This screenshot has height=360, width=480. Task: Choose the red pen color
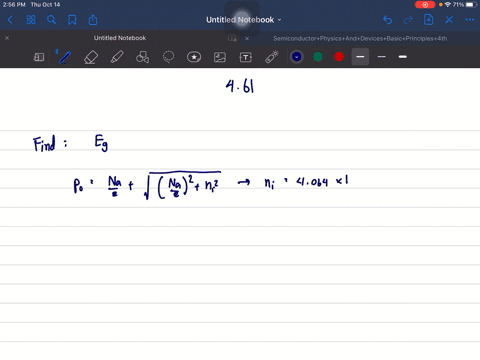[339, 57]
